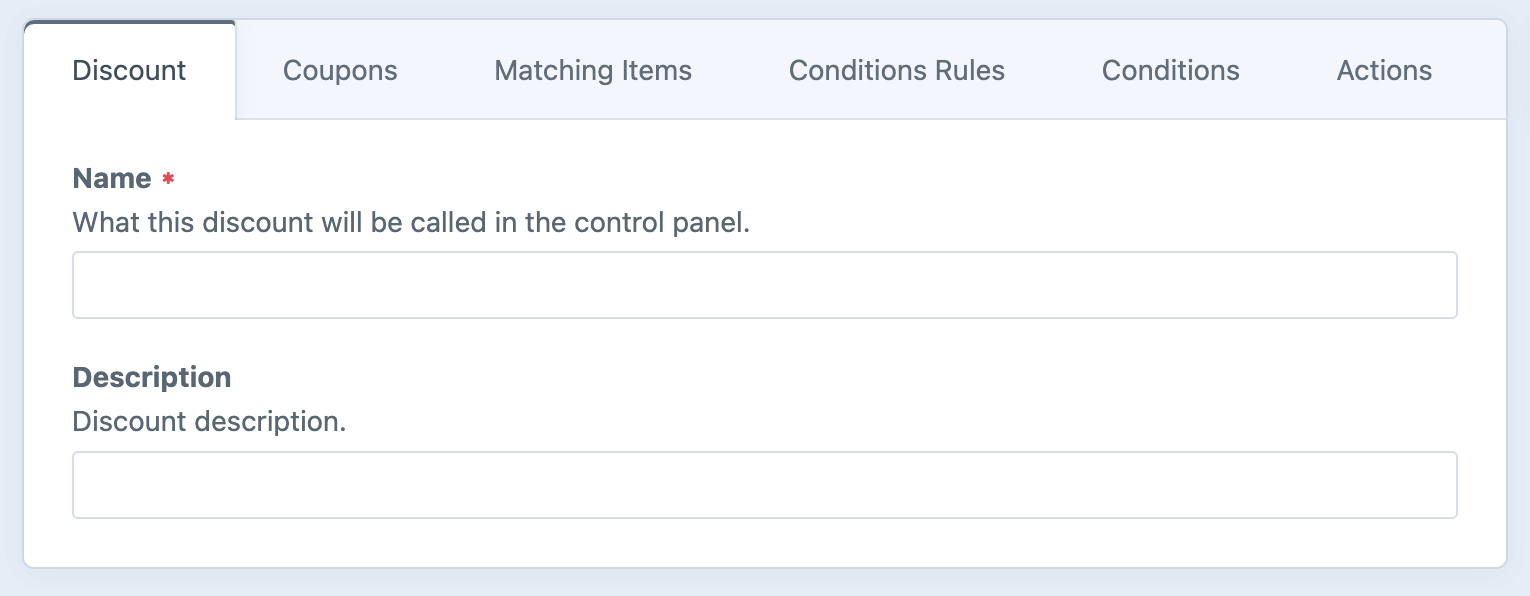
Task: Go to the Conditions tab
Action: 1170,71
